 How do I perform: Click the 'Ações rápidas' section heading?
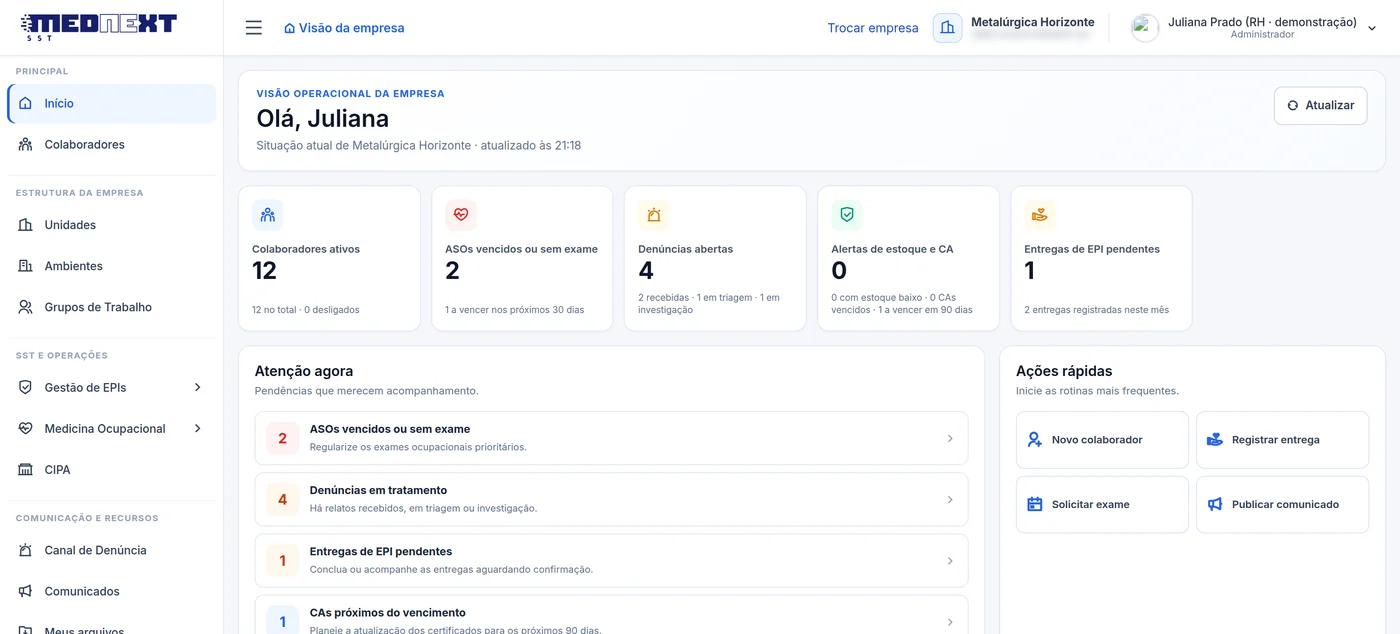click(x=1064, y=371)
